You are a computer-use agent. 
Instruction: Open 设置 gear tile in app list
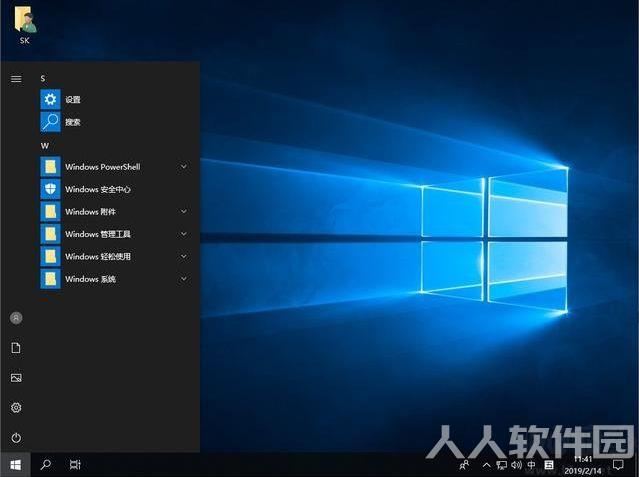(51, 99)
